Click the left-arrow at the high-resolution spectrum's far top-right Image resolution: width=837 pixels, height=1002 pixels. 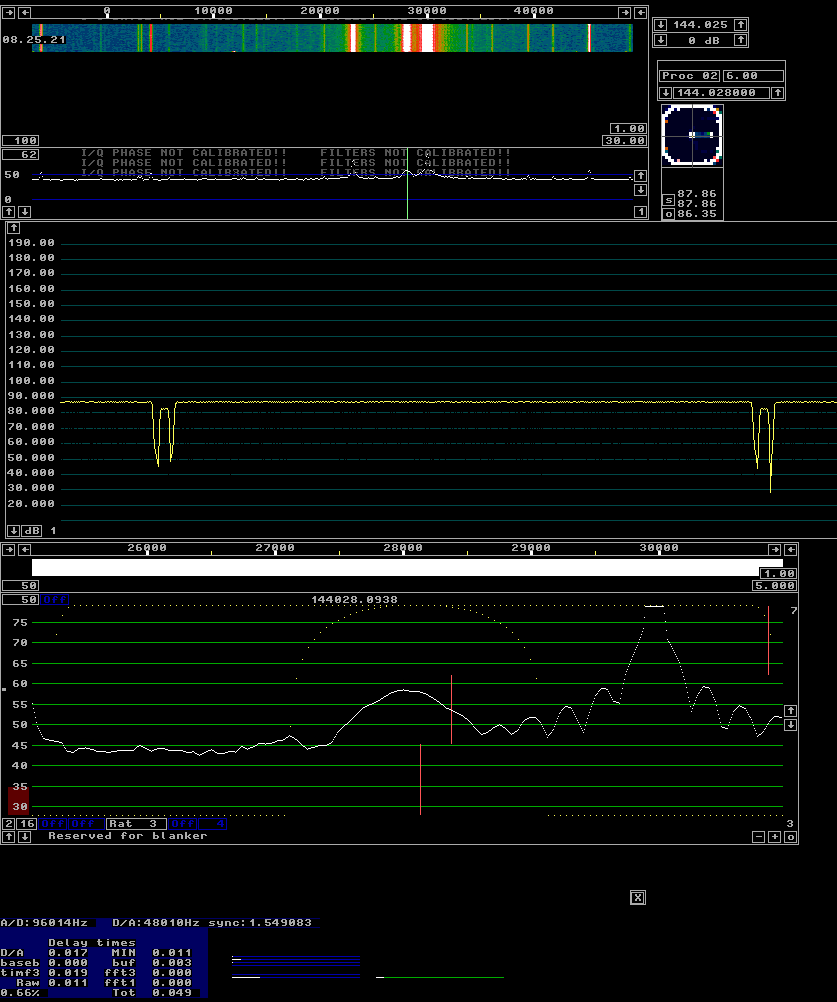tap(790, 550)
